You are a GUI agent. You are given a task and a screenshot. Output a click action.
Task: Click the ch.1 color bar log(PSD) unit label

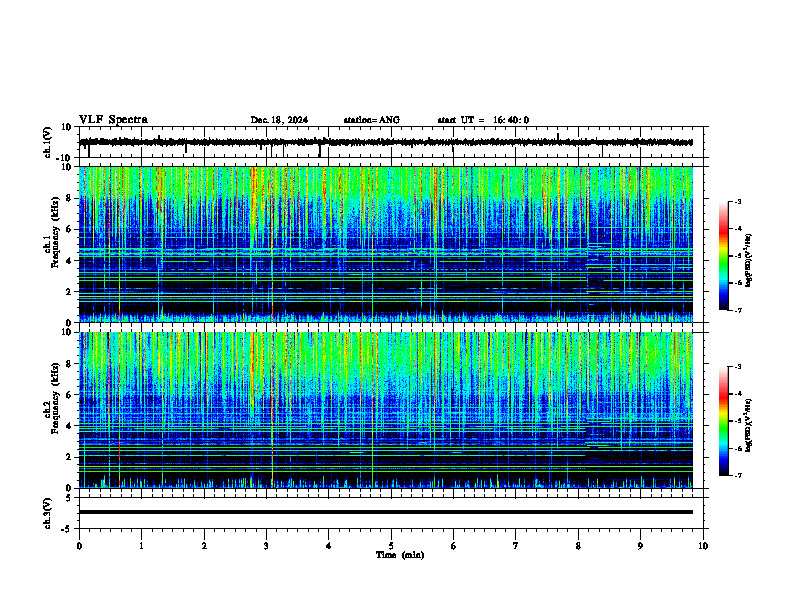click(x=749, y=261)
